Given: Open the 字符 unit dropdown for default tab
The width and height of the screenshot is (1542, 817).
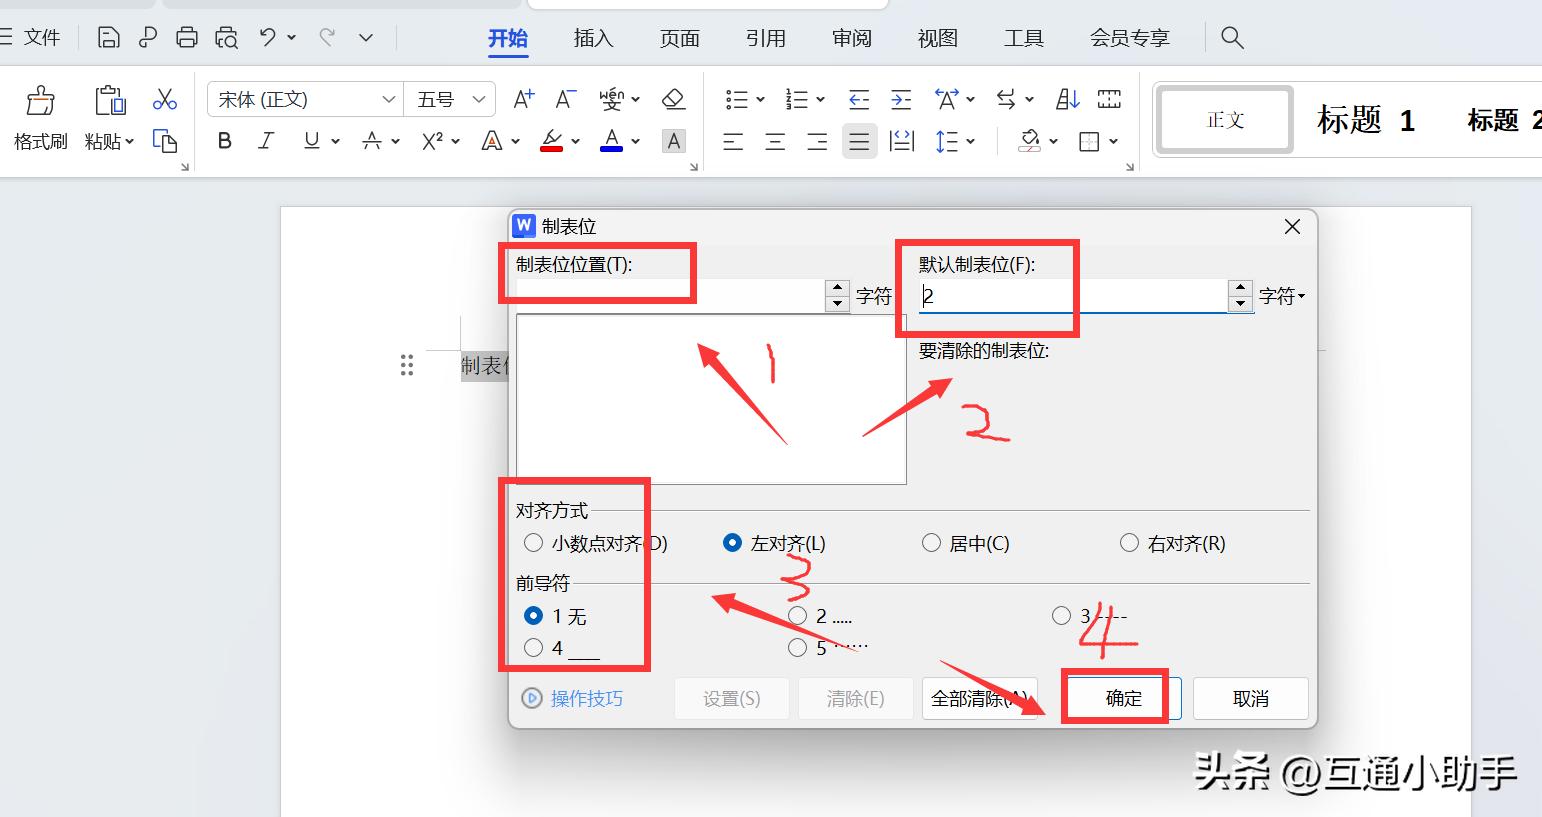Looking at the screenshot, I should coord(1283,296).
